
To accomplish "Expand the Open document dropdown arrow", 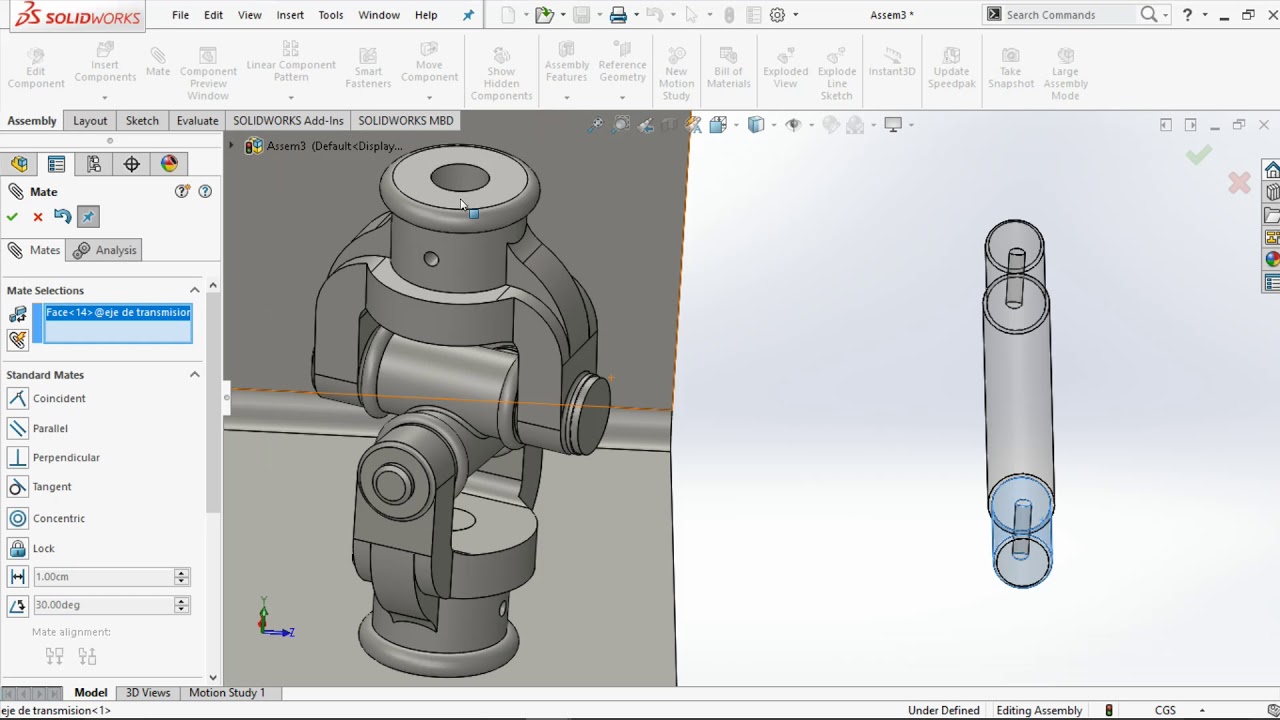I will tap(561, 15).
